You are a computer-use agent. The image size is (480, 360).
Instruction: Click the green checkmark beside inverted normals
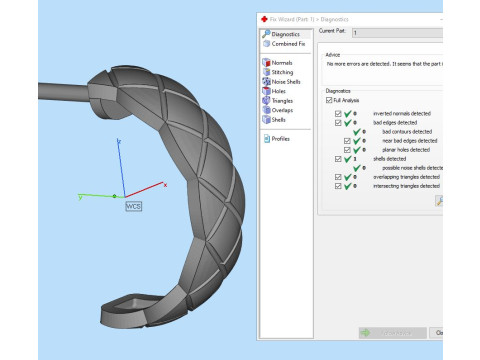347,114
